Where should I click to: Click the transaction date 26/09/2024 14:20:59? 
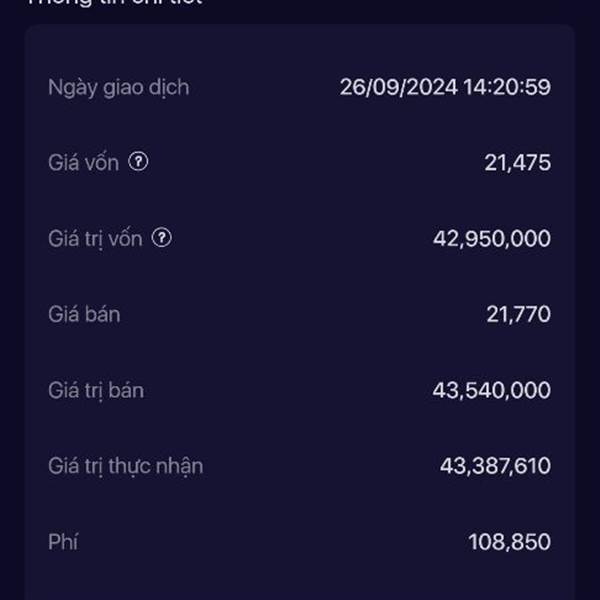pyautogui.click(x=445, y=87)
